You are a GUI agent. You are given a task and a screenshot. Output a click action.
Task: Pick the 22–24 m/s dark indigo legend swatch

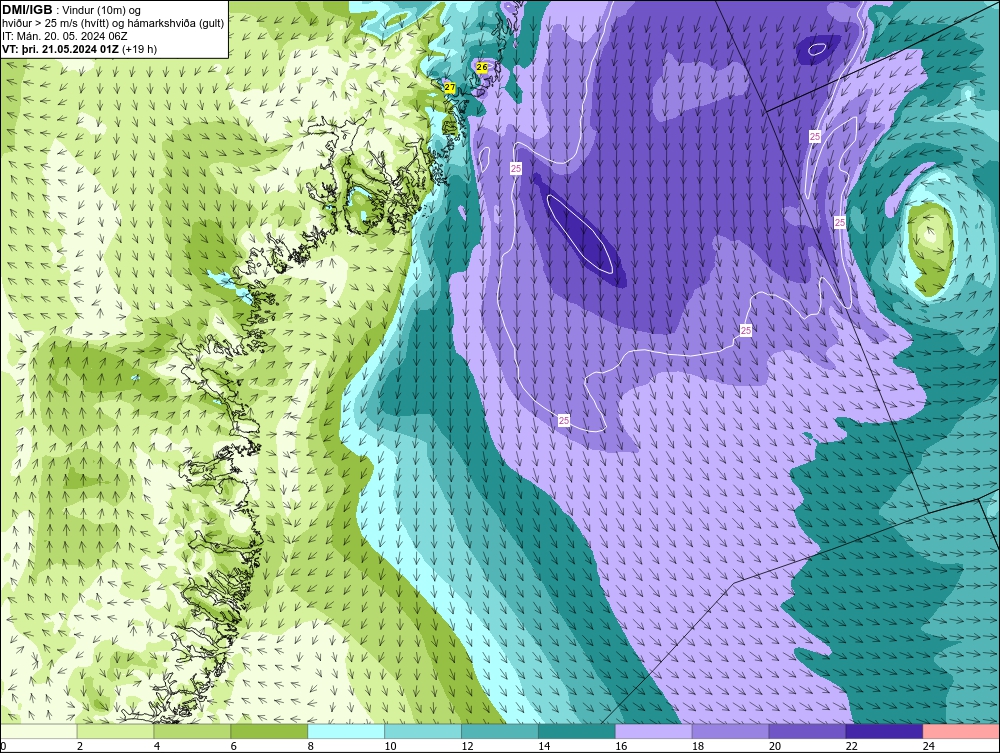click(885, 731)
